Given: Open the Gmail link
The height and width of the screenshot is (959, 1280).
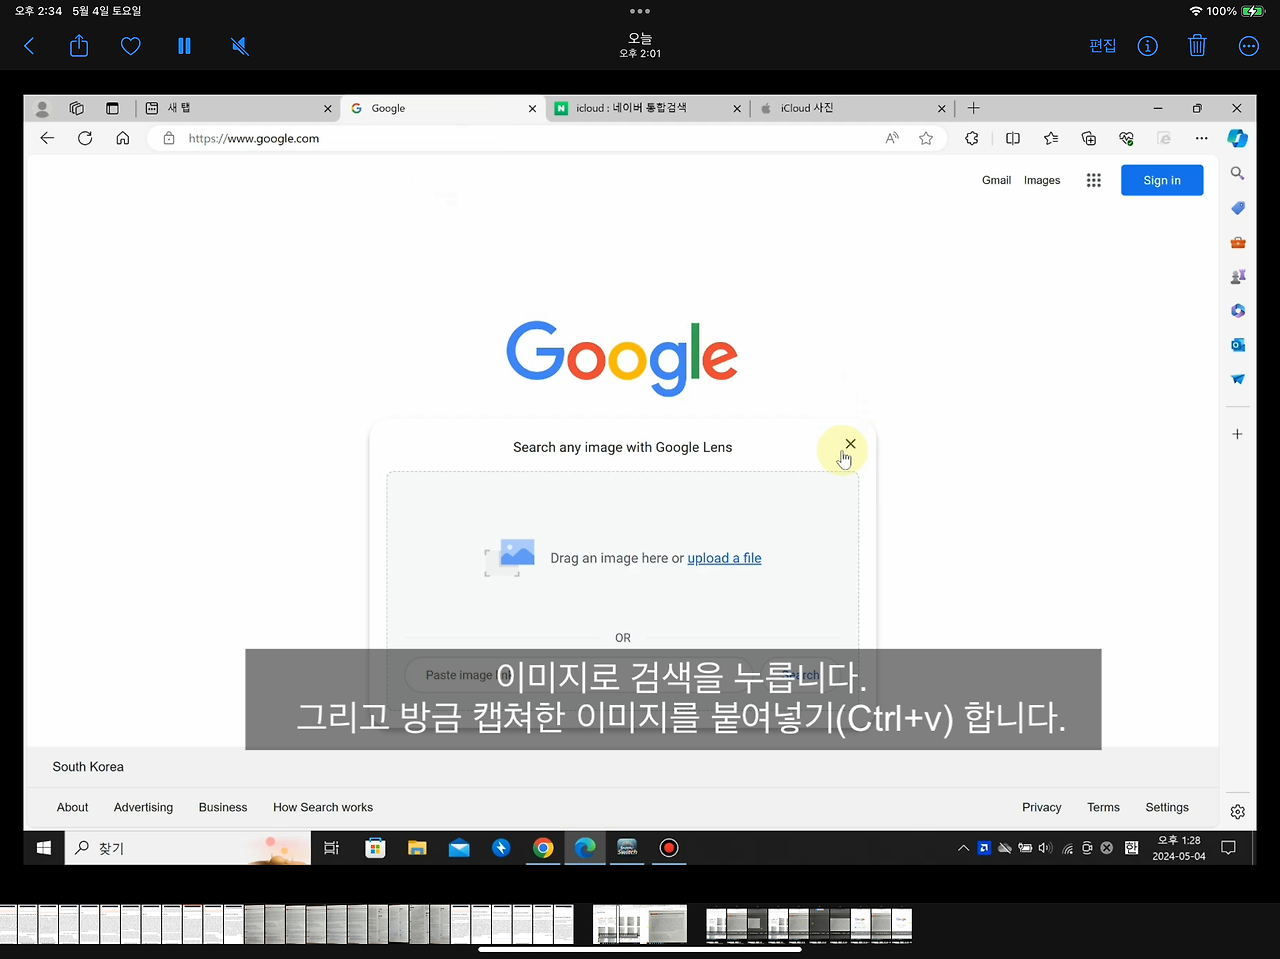Looking at the screenshot, I should pos(996,180).
